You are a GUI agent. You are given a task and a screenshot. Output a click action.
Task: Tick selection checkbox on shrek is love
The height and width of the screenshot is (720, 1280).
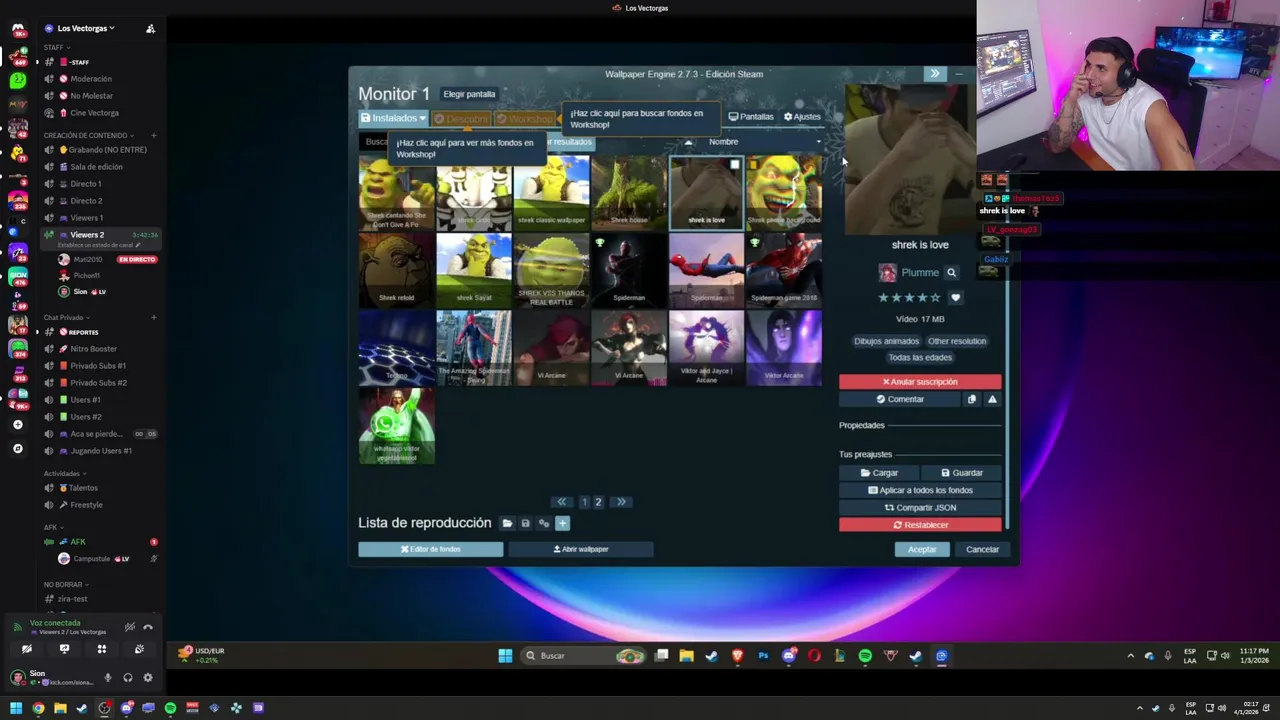(x=735, y=165)
